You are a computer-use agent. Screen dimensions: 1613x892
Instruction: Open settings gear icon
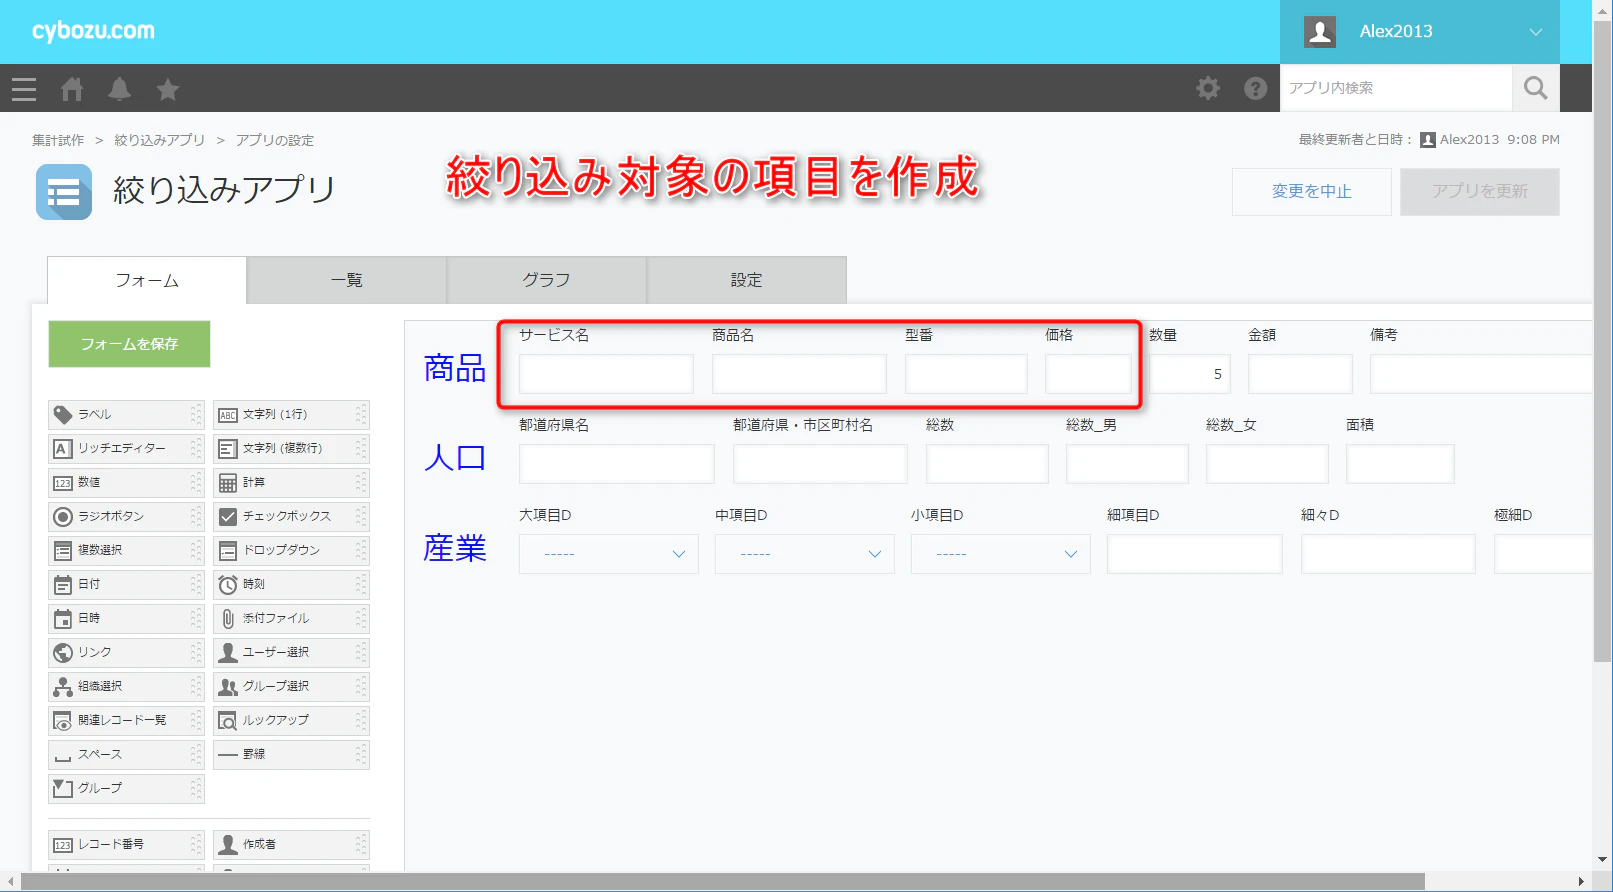click(1208, 88)
